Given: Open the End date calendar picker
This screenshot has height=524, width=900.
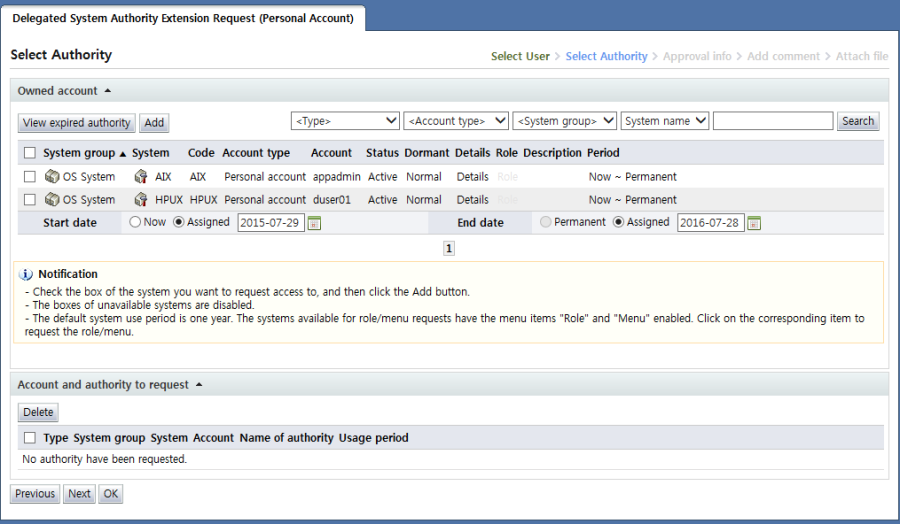Looking at the screenshot, I should tap(754, 223).
